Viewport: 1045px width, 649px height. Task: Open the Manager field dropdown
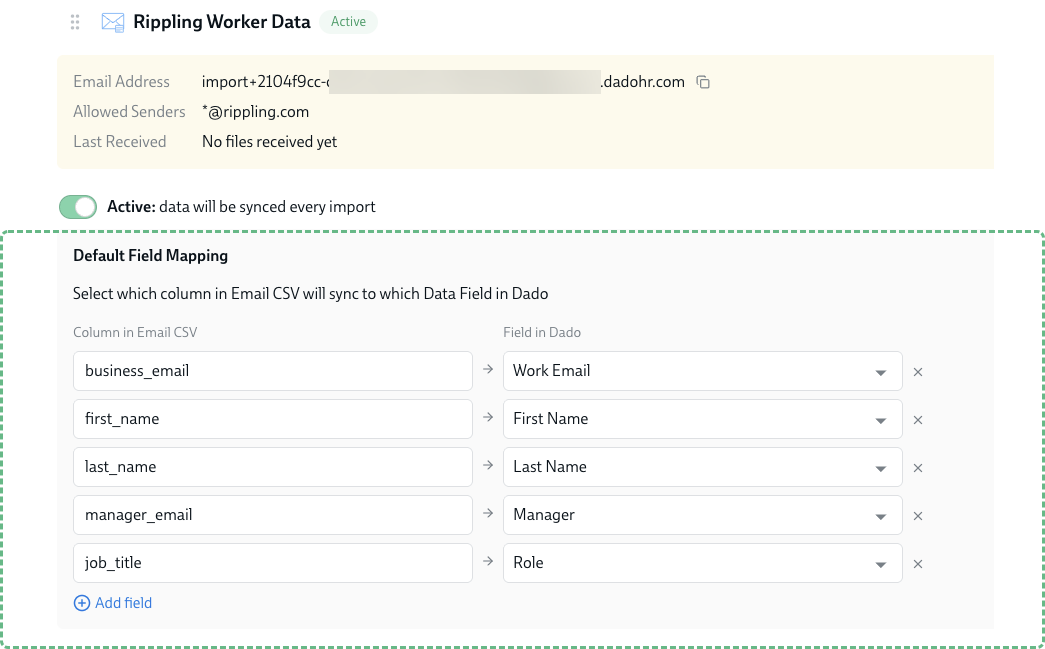point(702,515)
